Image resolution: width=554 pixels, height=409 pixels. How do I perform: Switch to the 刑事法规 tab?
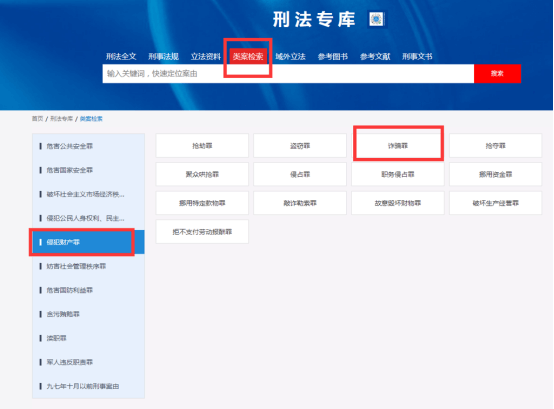click(x=163, y=57)
